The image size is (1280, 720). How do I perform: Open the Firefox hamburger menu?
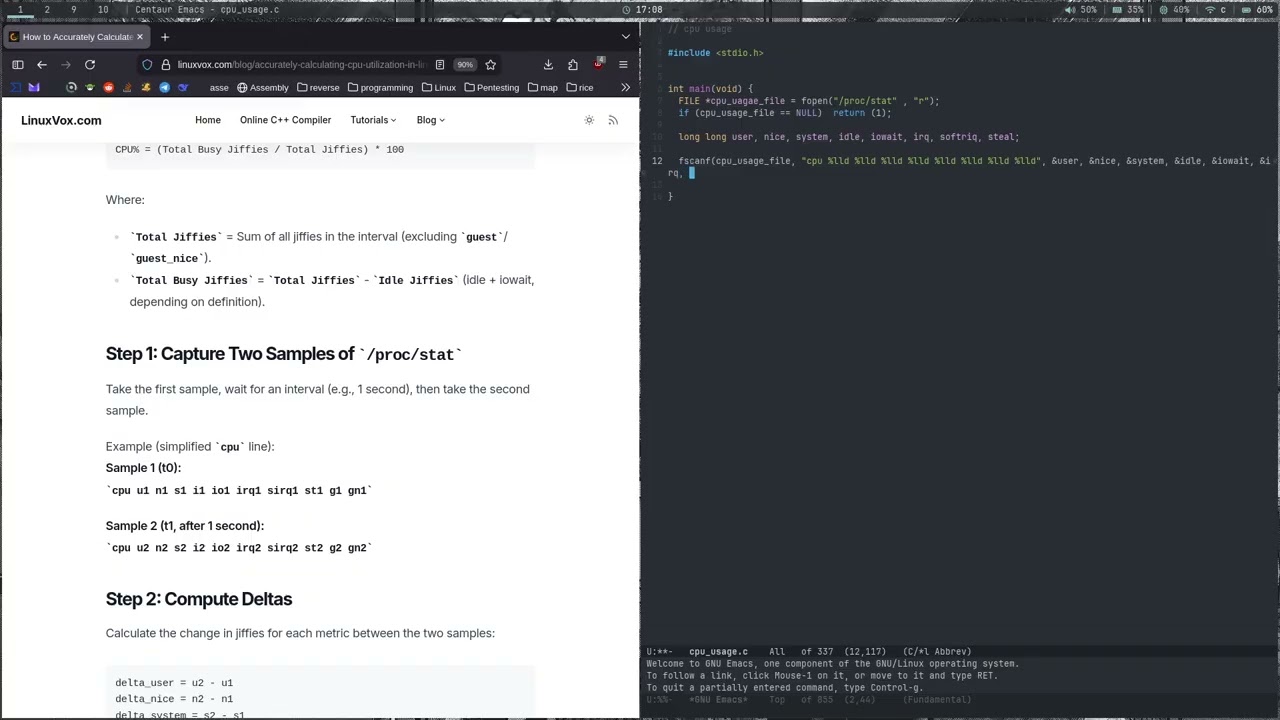(623, 65)
